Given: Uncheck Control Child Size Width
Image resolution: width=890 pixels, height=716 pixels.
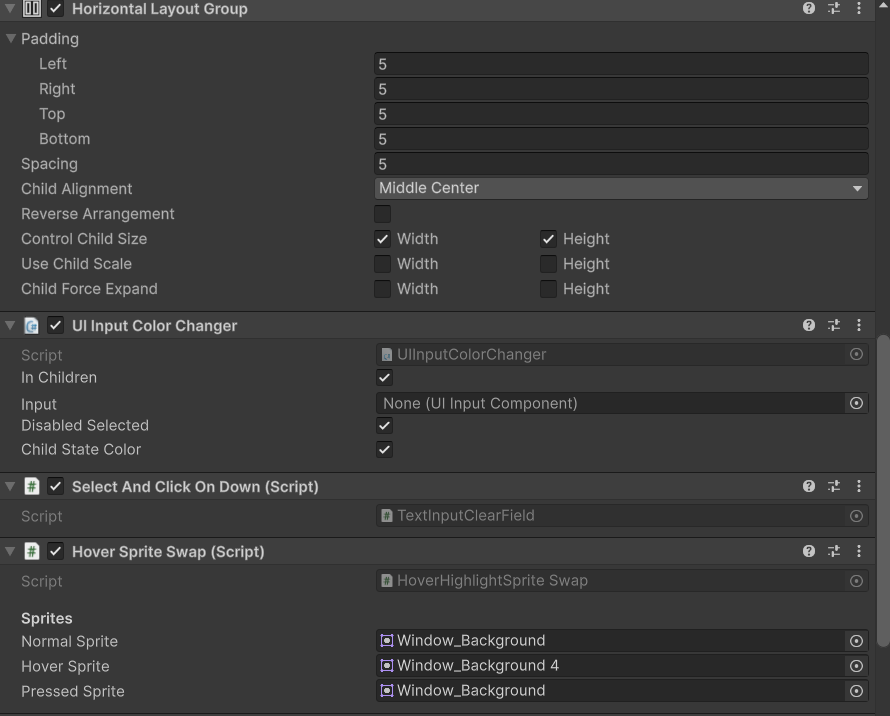Looking at the screenshot, I should [382, 239].
